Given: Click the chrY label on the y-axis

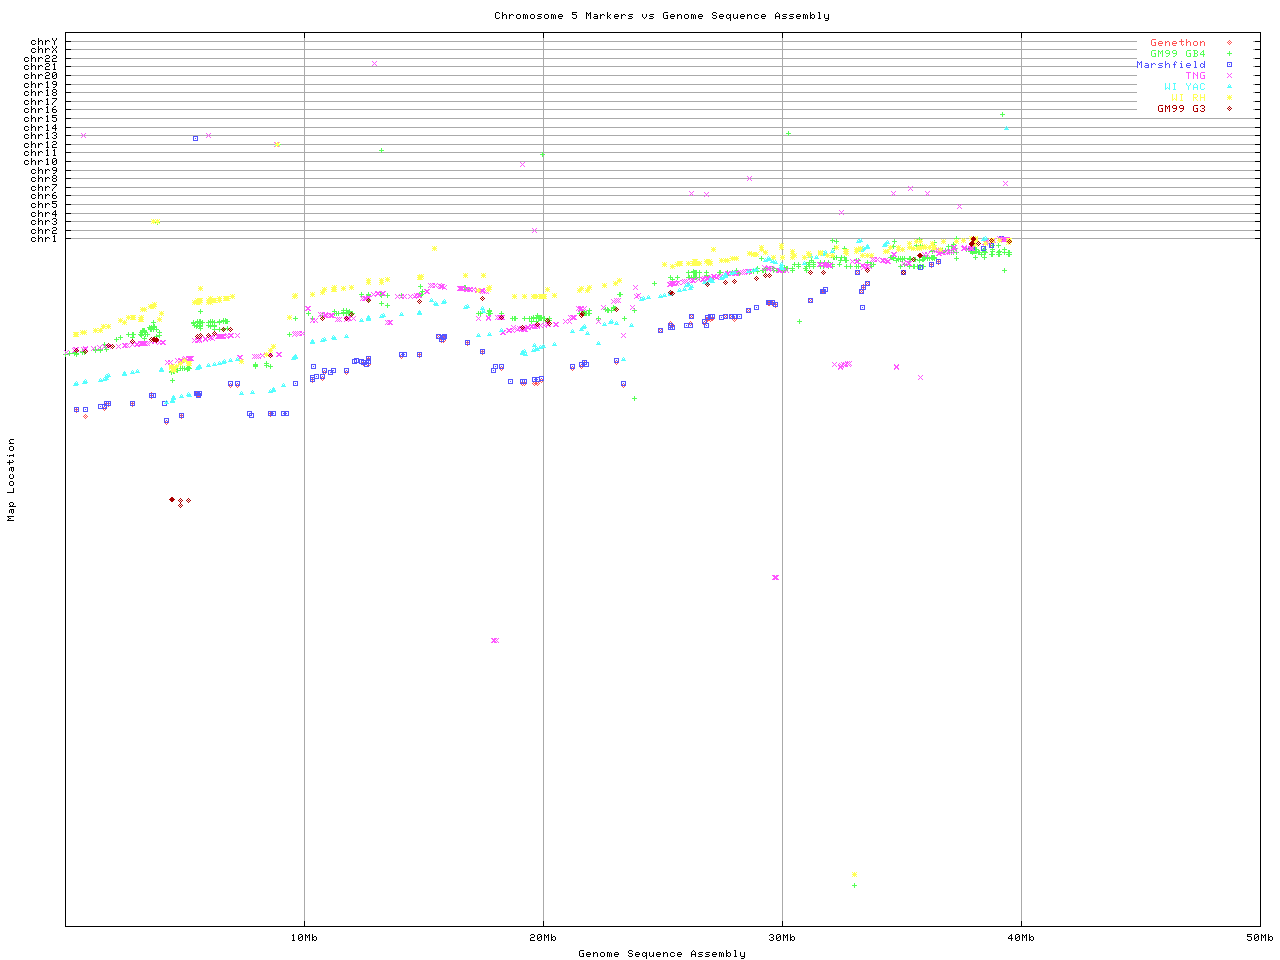Looking at the screenshot, I should coord(44,42).
